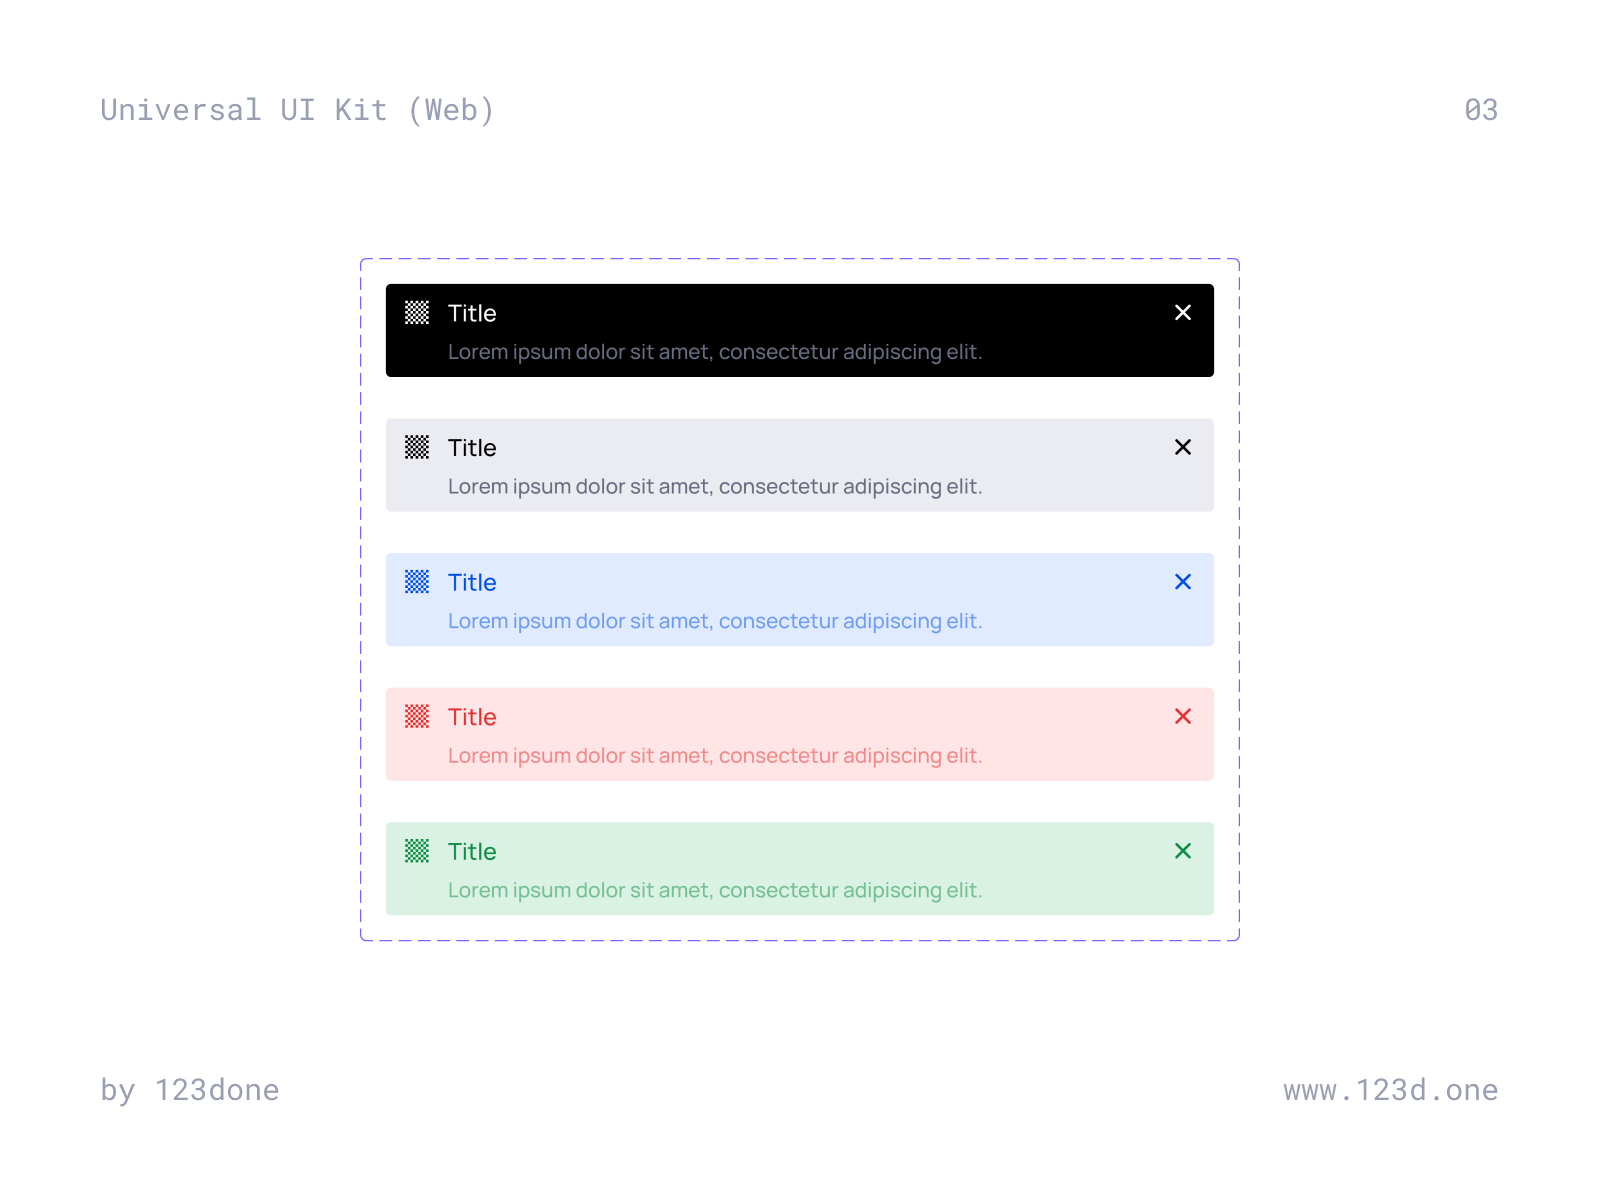This screenshot has width=1600, height=1200.
Task: Select the Title text in the blue alert
Action: 472,582
